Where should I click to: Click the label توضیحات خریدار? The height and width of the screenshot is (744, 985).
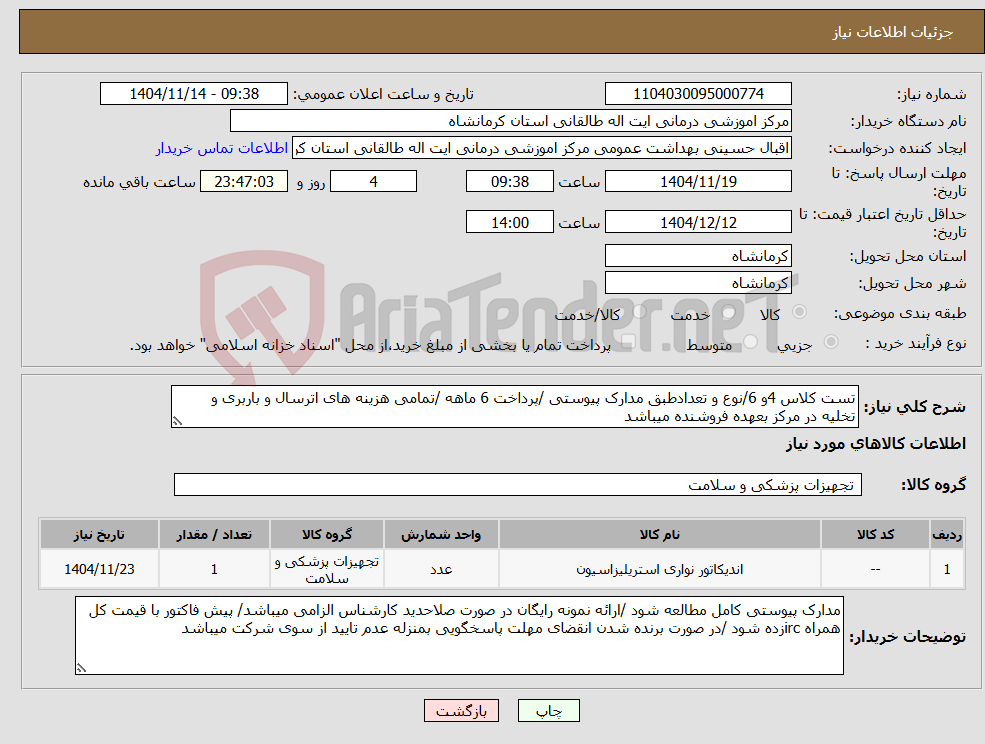pyautogui.click(x=908, y=637)
